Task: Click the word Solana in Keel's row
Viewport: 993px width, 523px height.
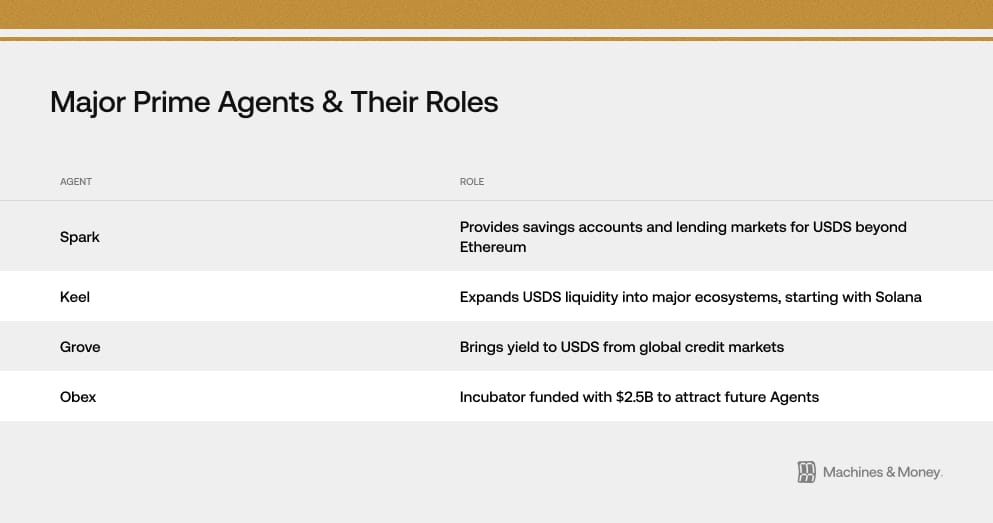Action: point(895,297)
